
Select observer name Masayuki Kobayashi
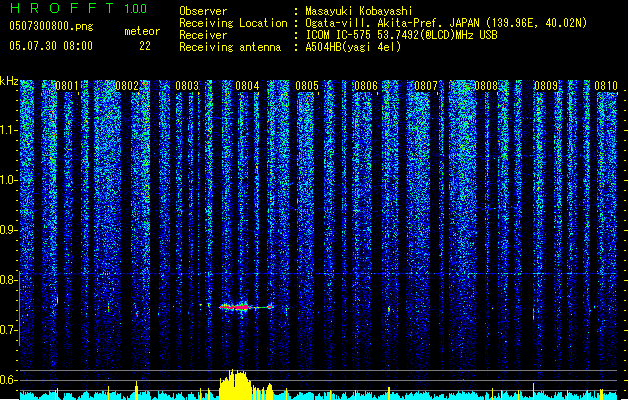[x=359, y=11]
